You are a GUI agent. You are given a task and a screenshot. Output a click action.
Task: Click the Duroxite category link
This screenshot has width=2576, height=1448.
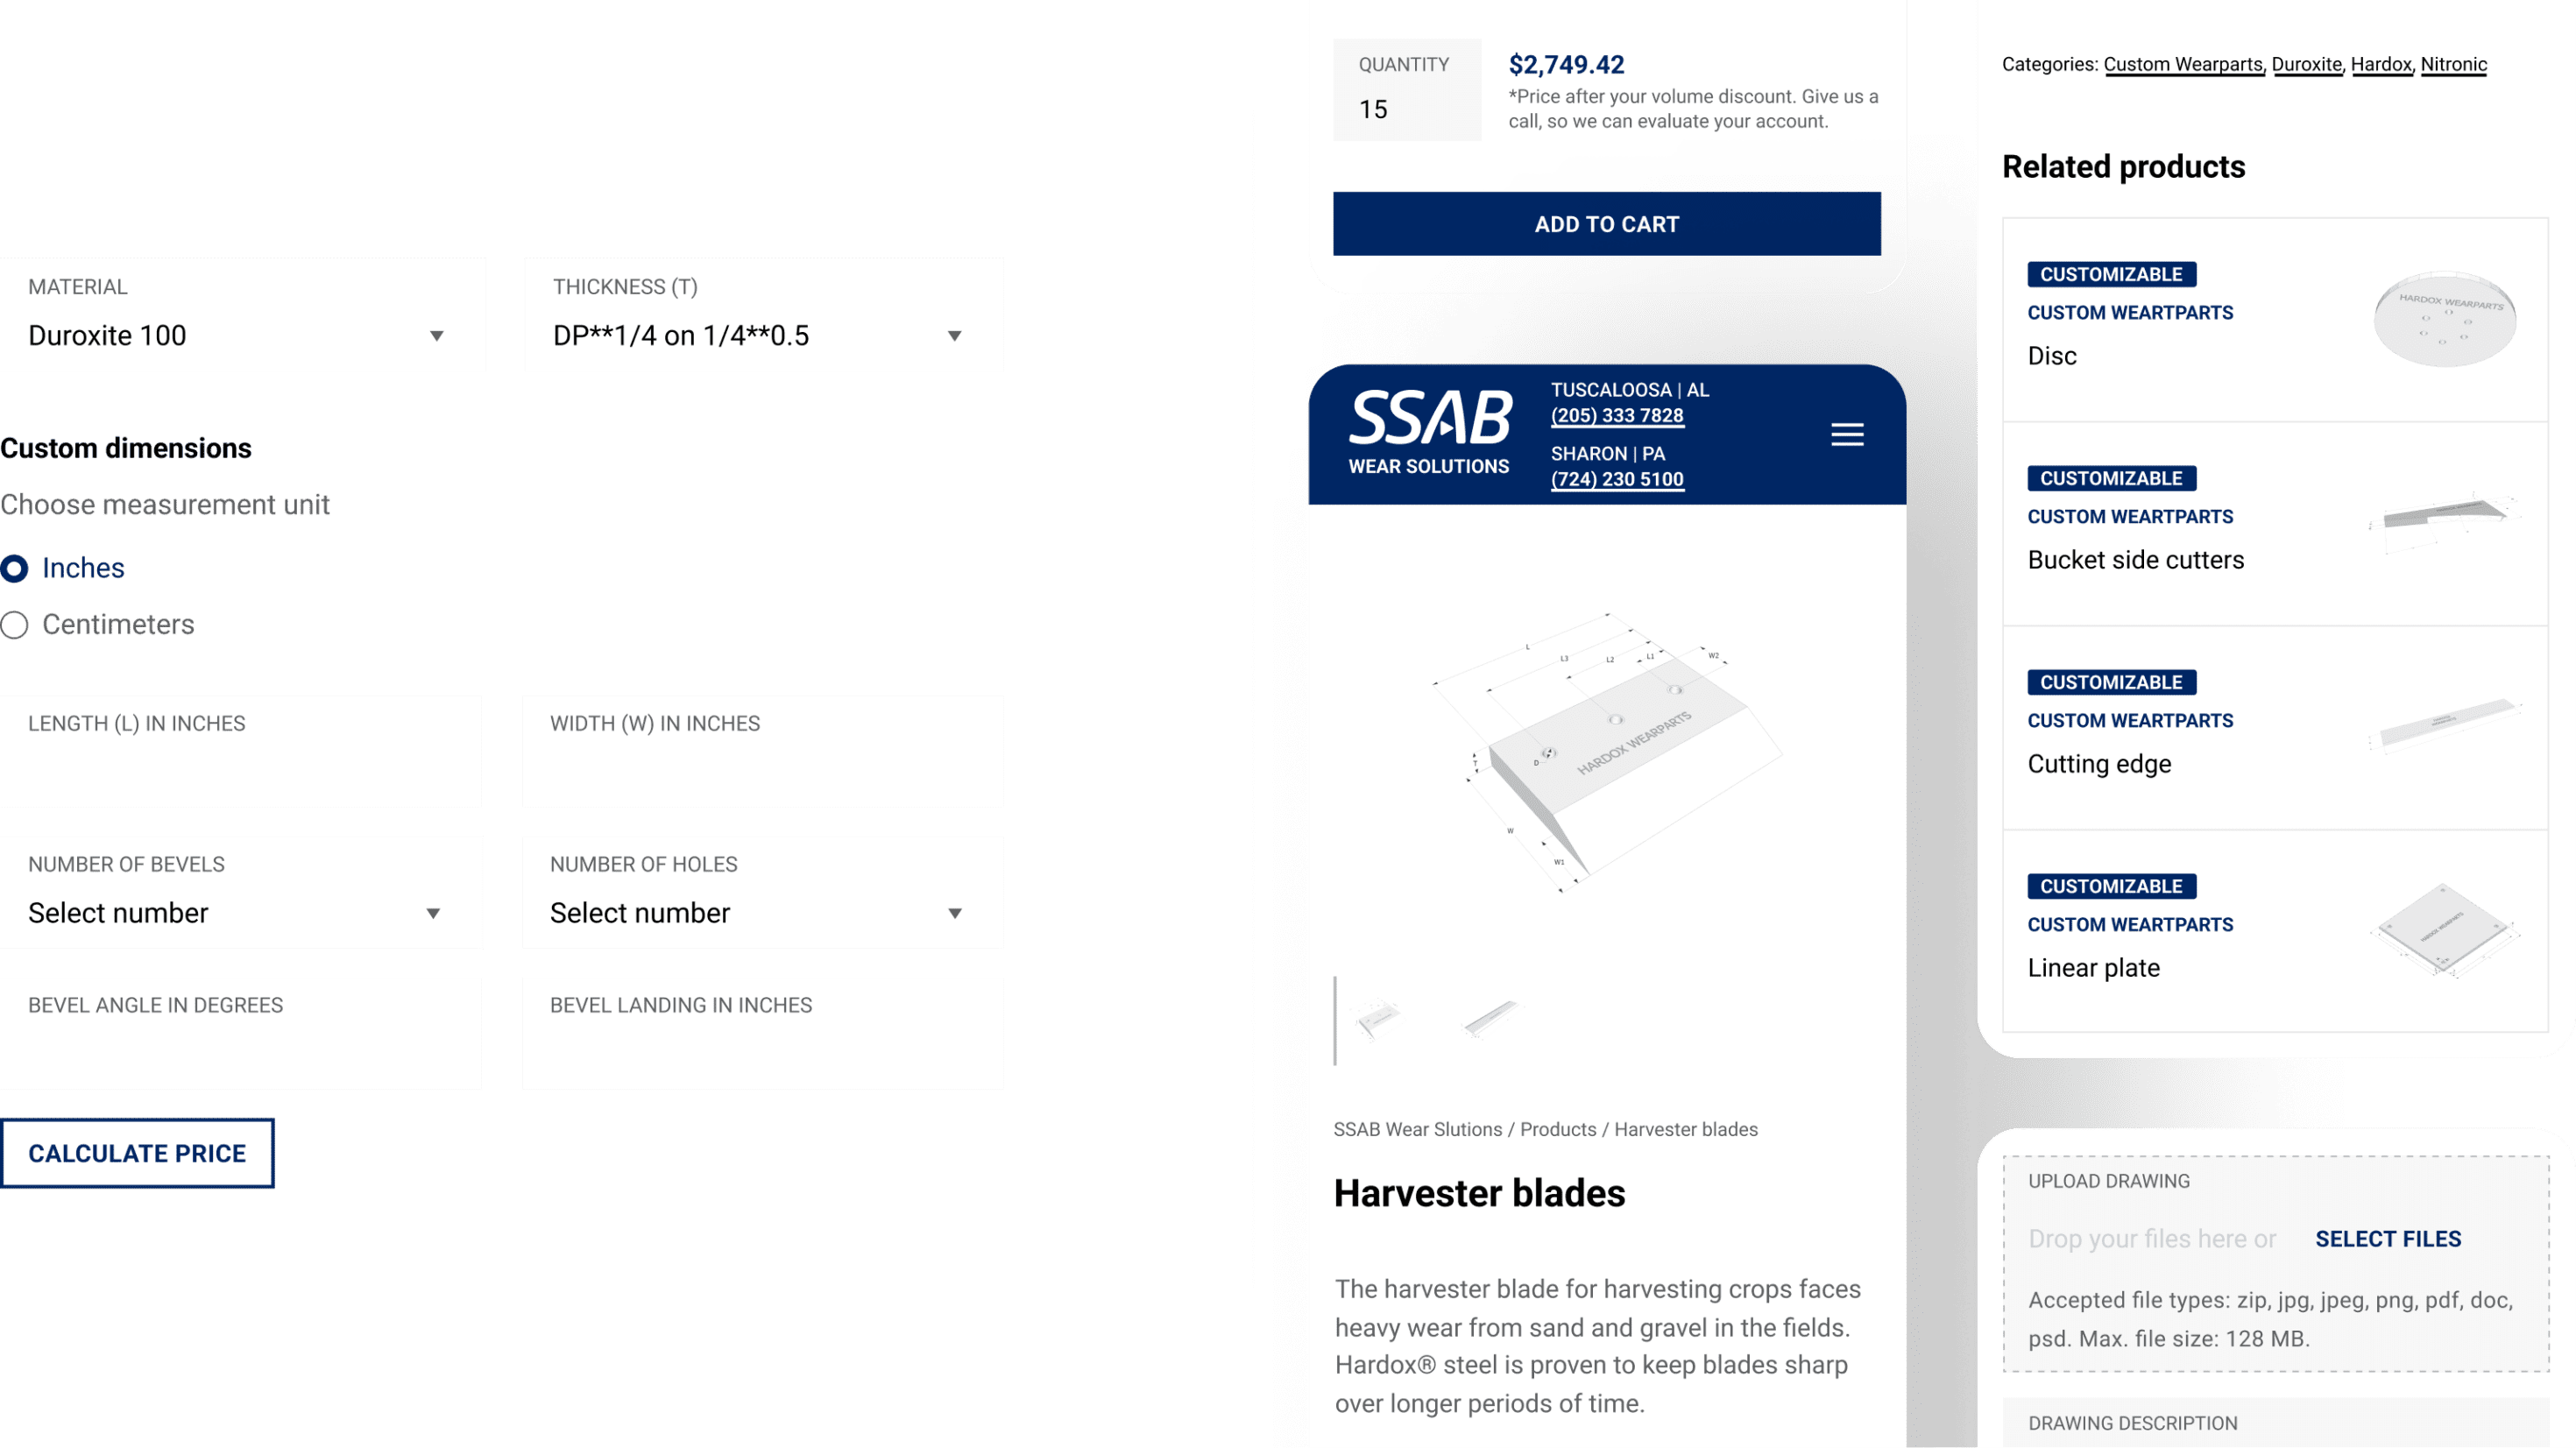coord(2307,66)
